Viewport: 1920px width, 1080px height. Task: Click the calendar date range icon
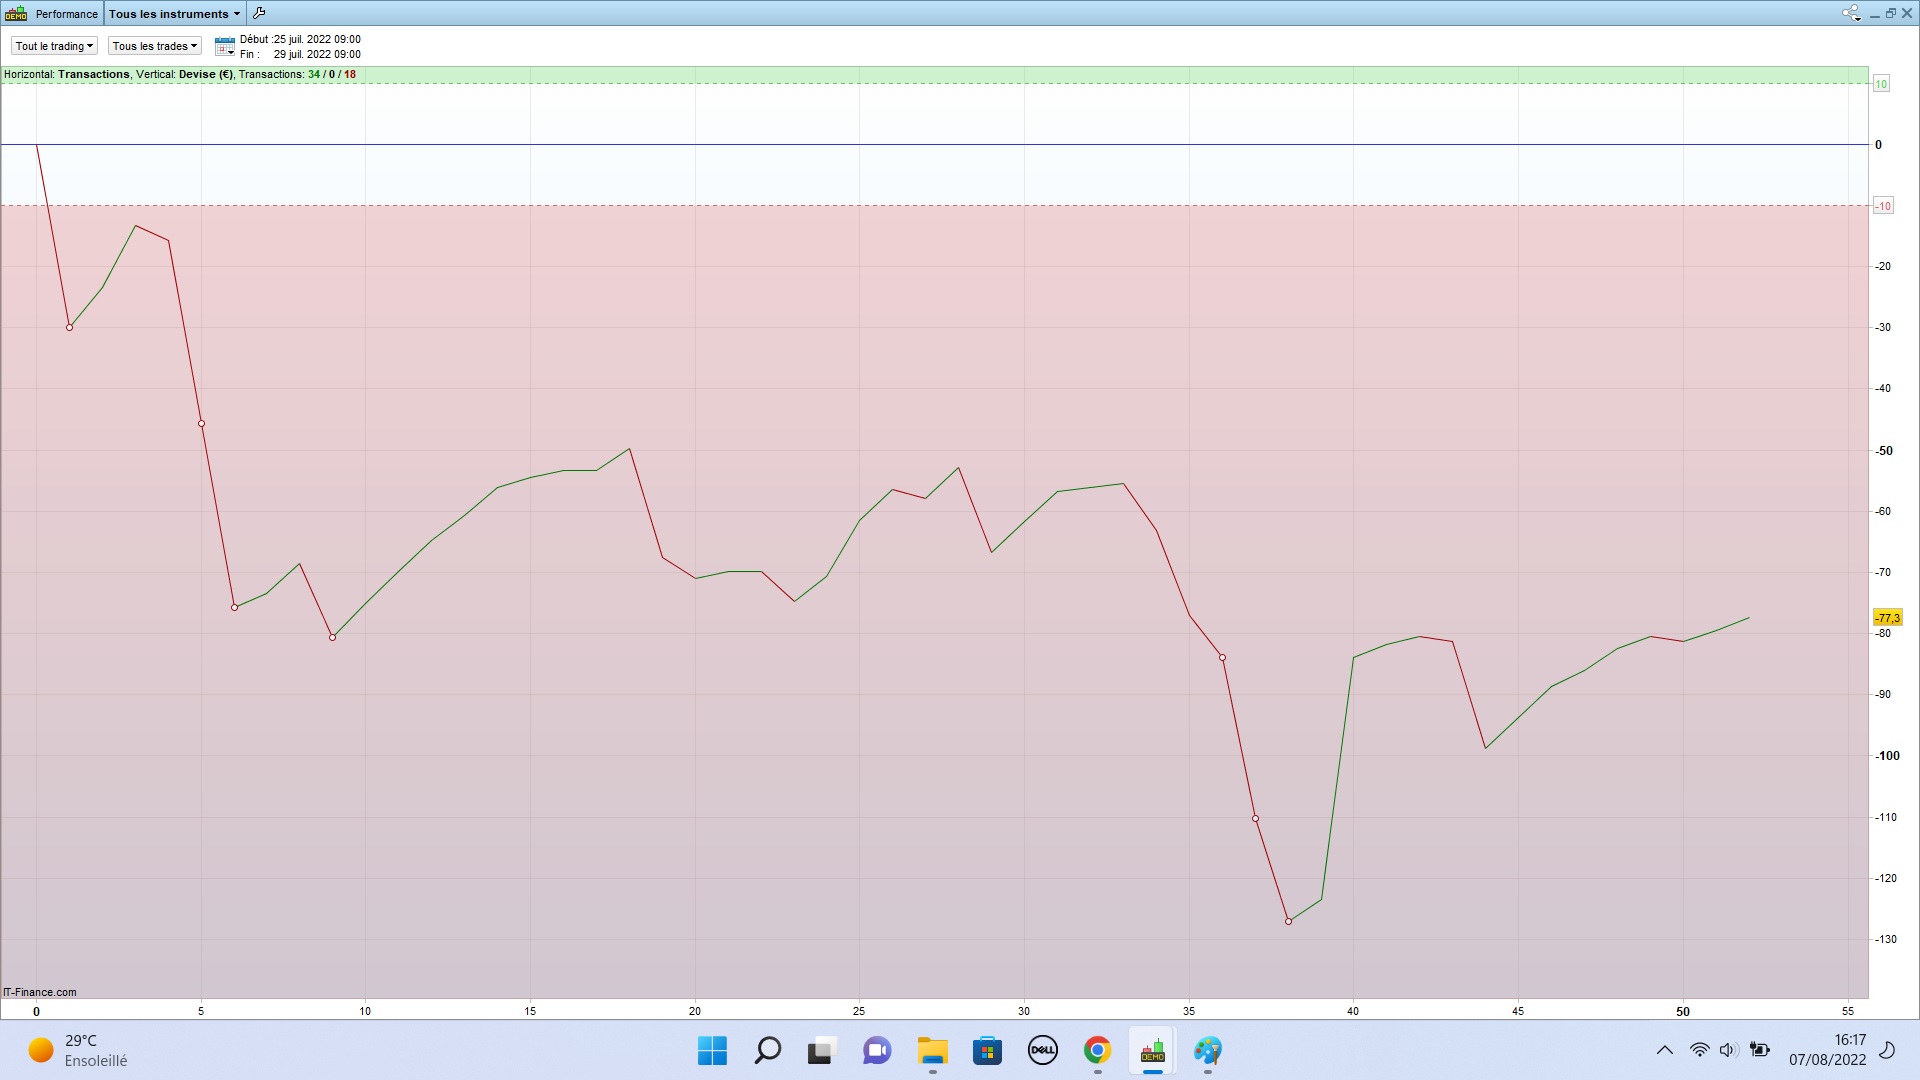(x=225, y=46)
